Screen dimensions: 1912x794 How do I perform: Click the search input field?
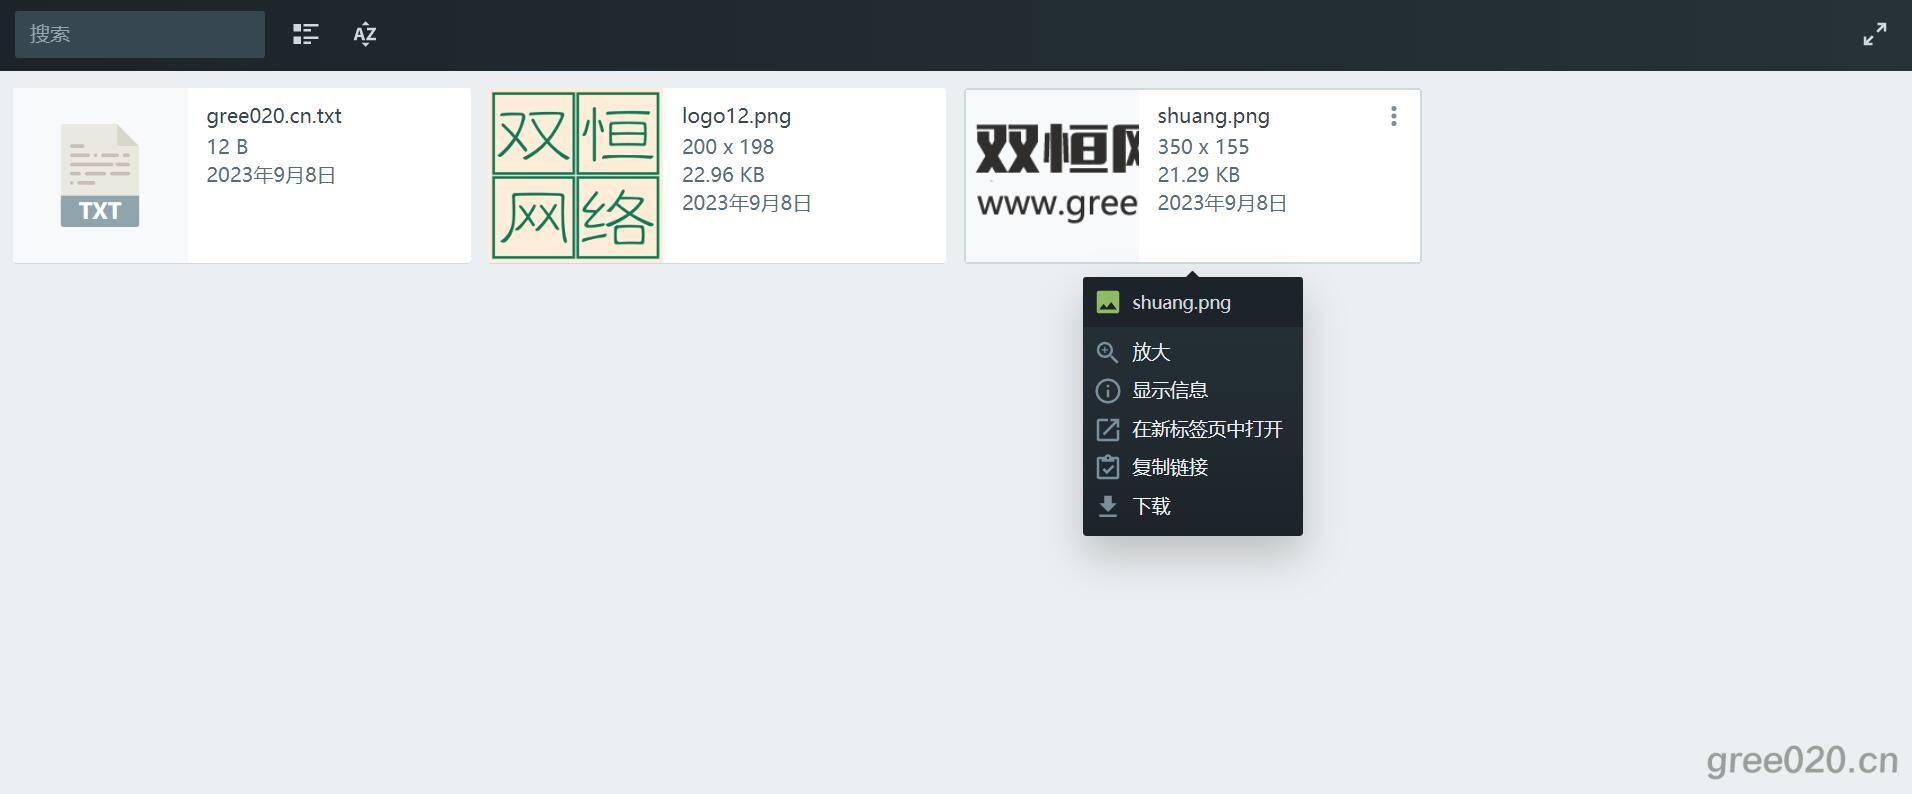point(140,34)
